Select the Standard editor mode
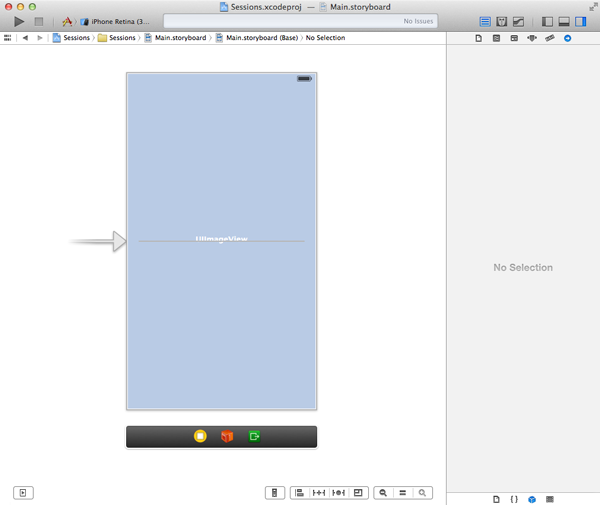 click(485, 22)
